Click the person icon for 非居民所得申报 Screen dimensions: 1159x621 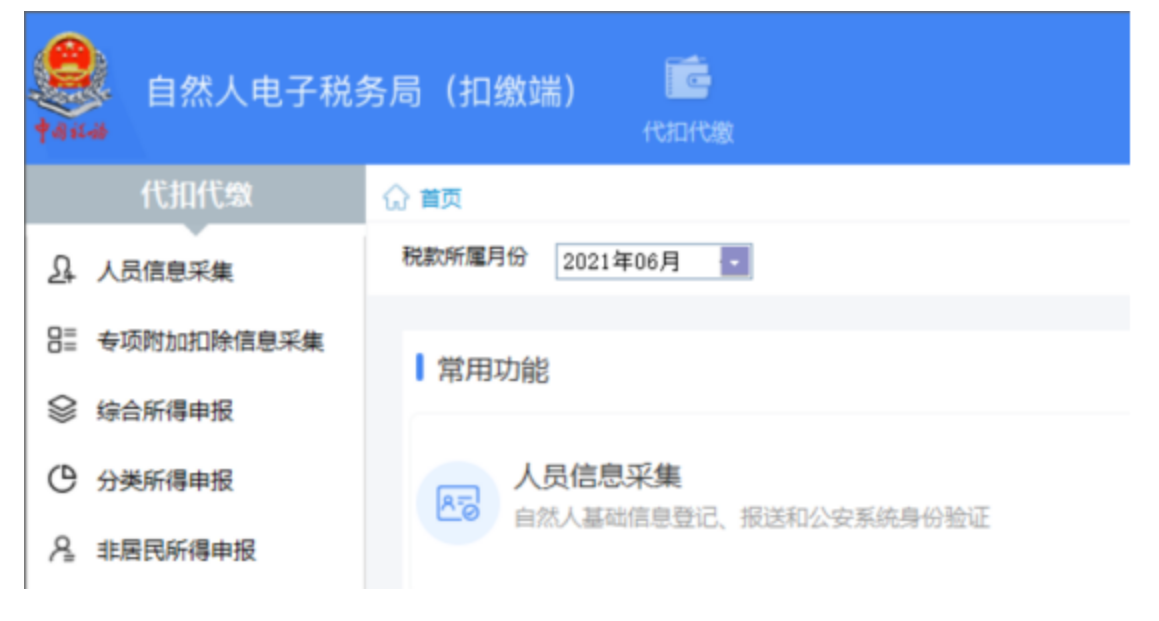point(62,549)
